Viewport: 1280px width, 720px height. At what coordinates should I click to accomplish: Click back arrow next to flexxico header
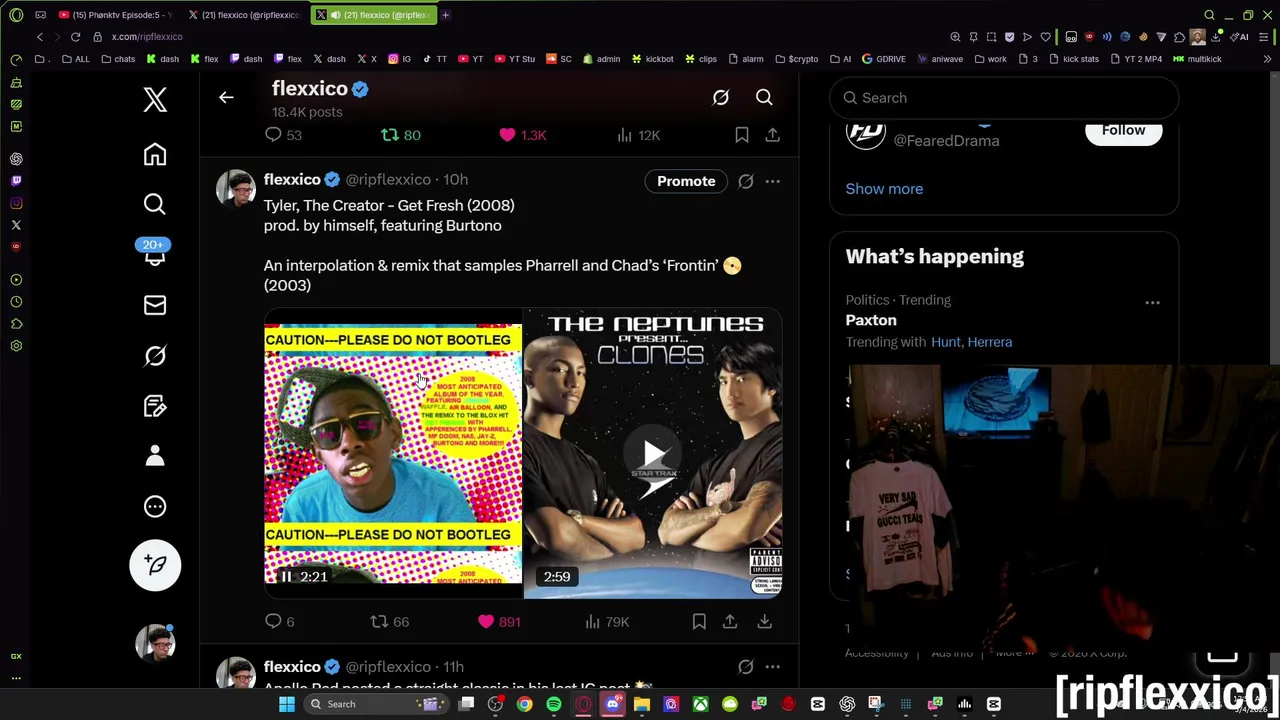coord(226,98)
